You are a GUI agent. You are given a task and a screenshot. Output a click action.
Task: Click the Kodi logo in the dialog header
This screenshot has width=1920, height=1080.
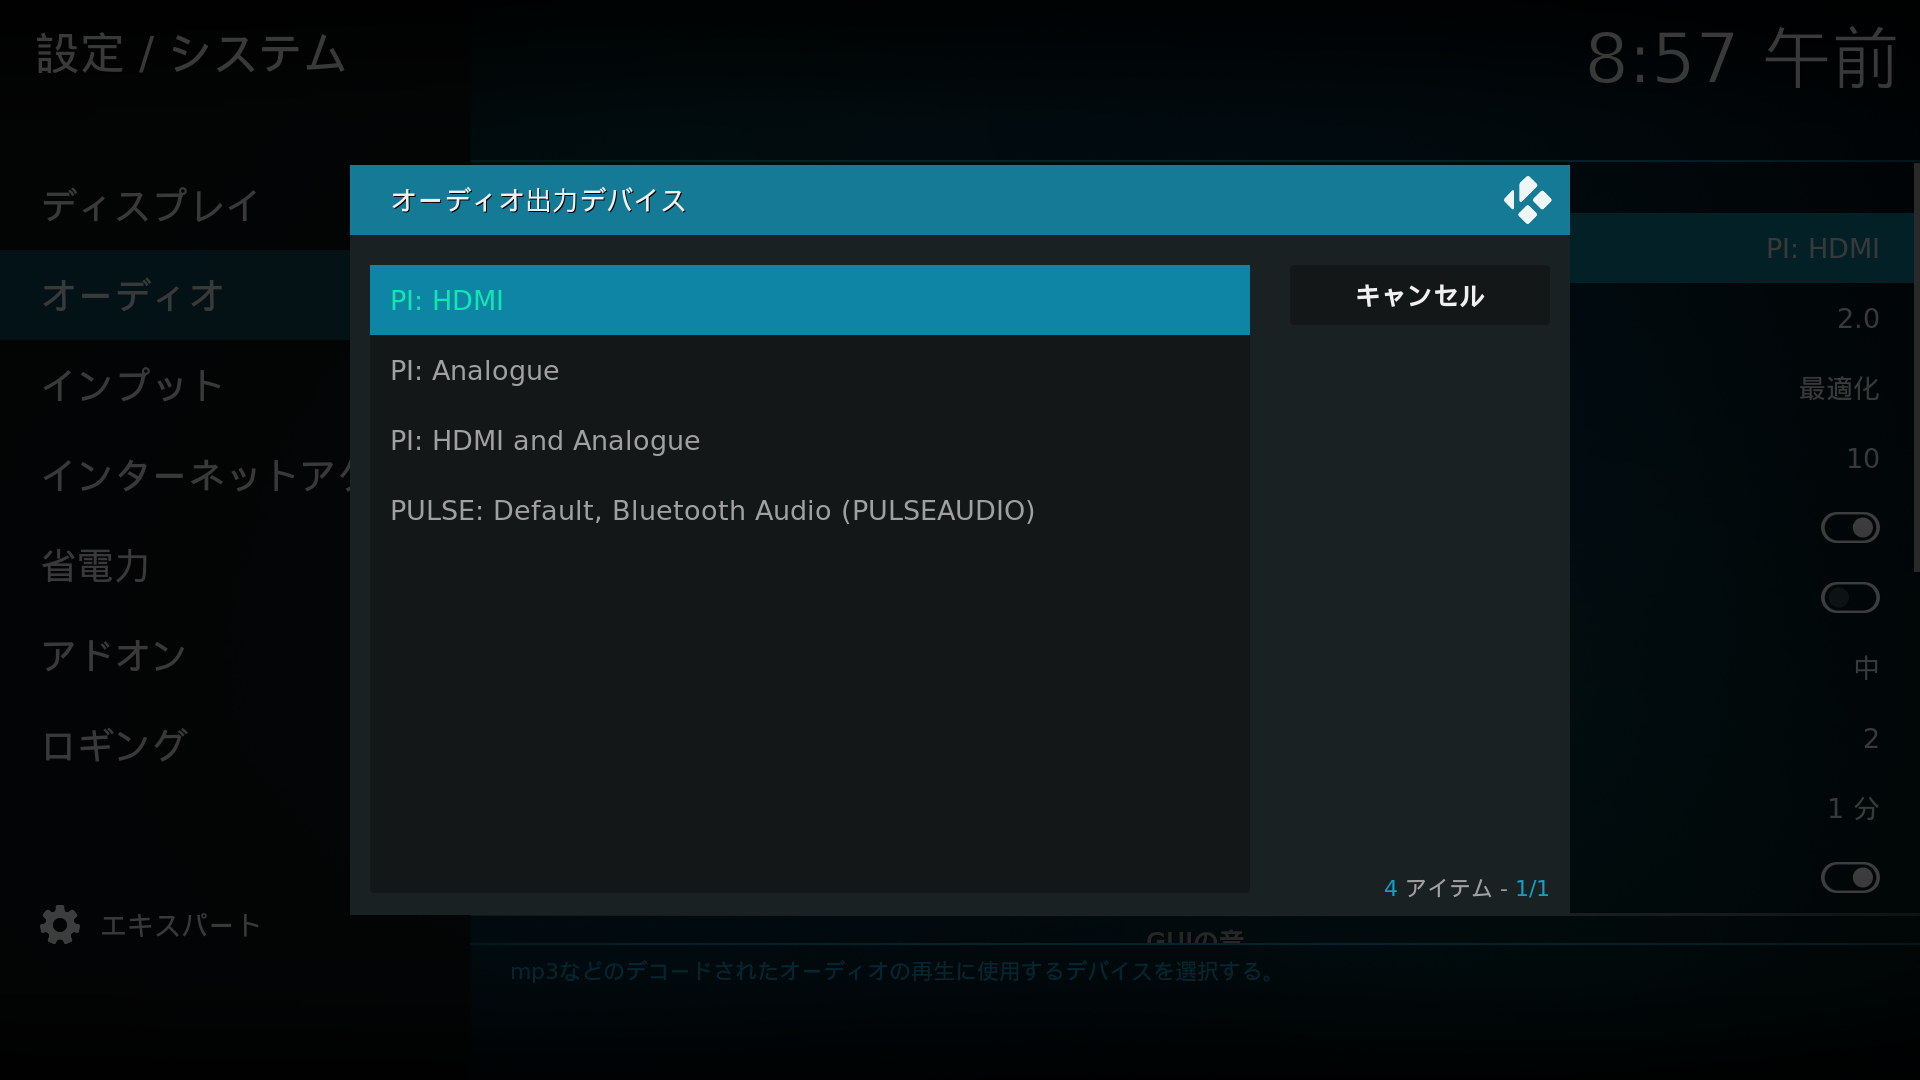(x=1527, y=200)
